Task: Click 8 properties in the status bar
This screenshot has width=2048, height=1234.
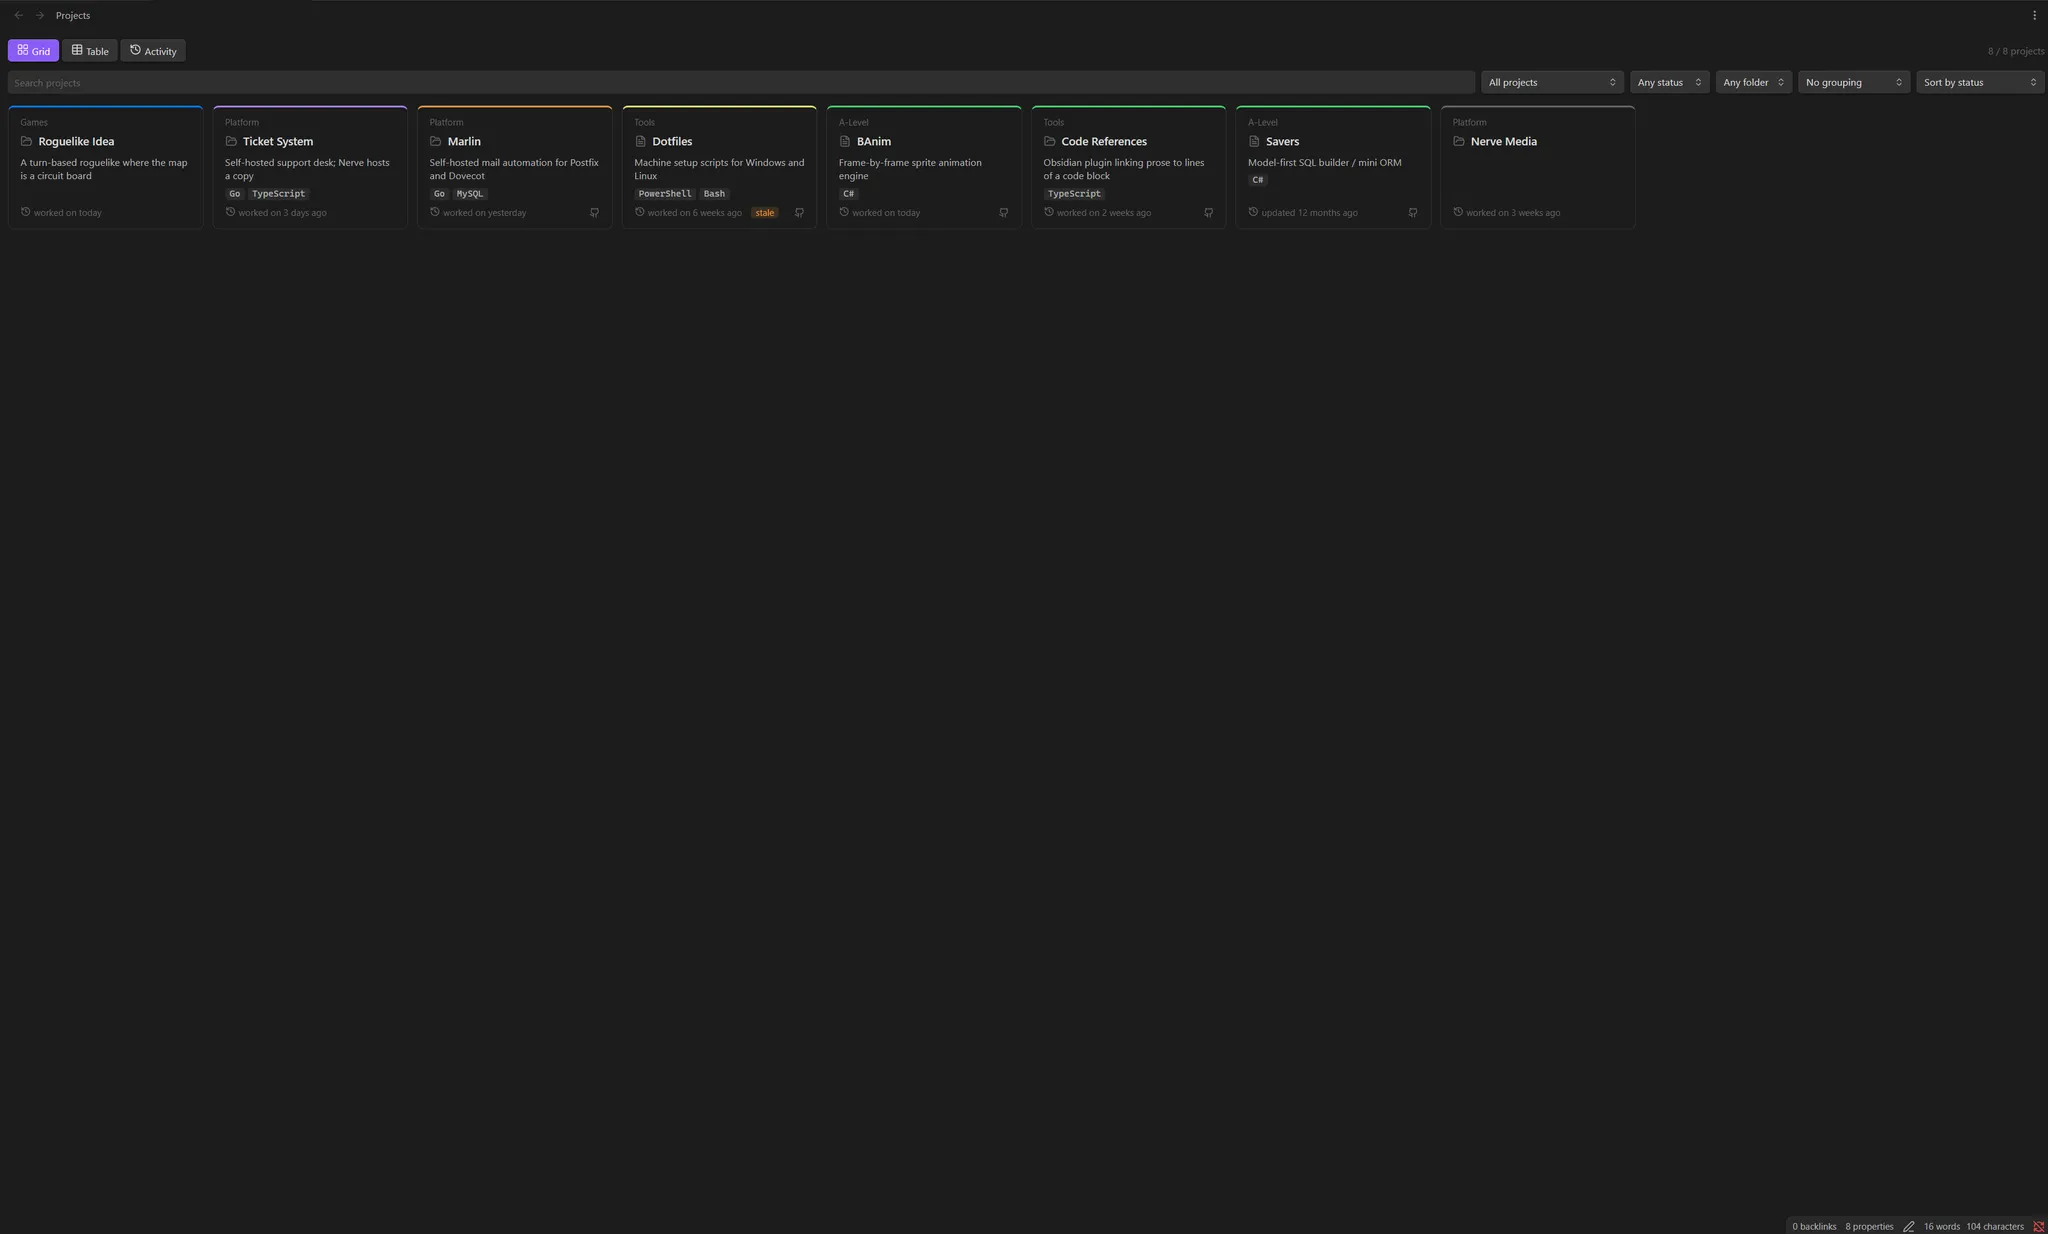Action: click(1869, 1226)
